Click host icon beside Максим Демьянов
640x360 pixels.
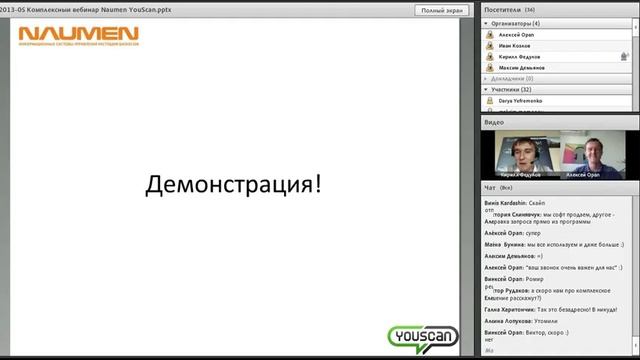point(490,68)
